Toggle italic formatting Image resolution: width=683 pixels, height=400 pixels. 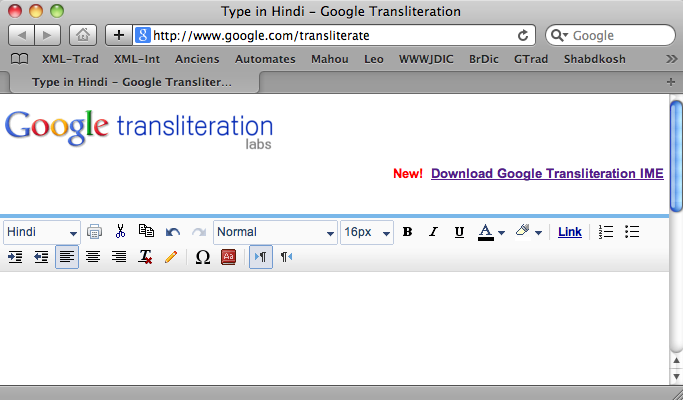[x=433, y=232]
